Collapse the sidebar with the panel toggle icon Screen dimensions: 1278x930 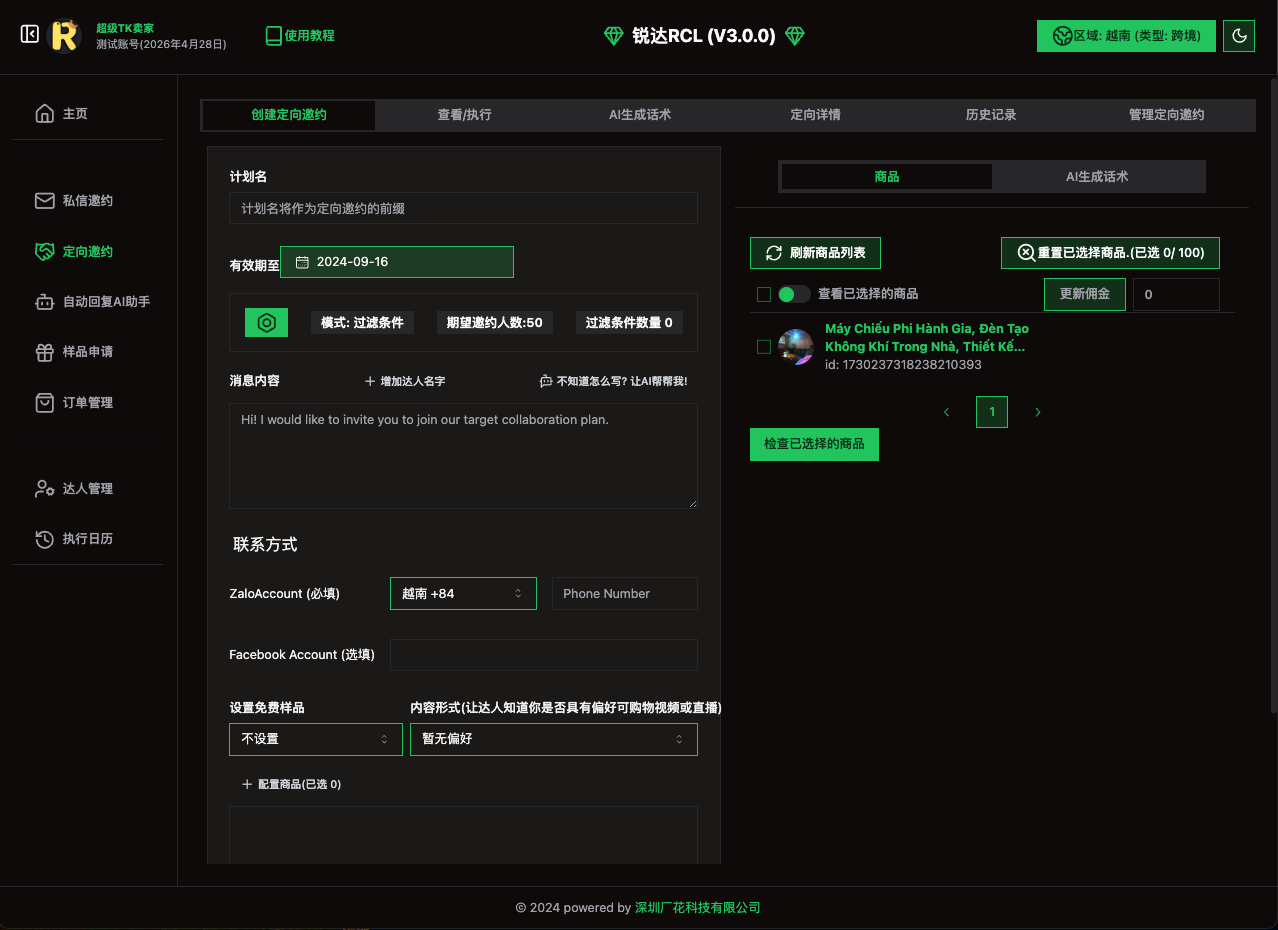30,35
